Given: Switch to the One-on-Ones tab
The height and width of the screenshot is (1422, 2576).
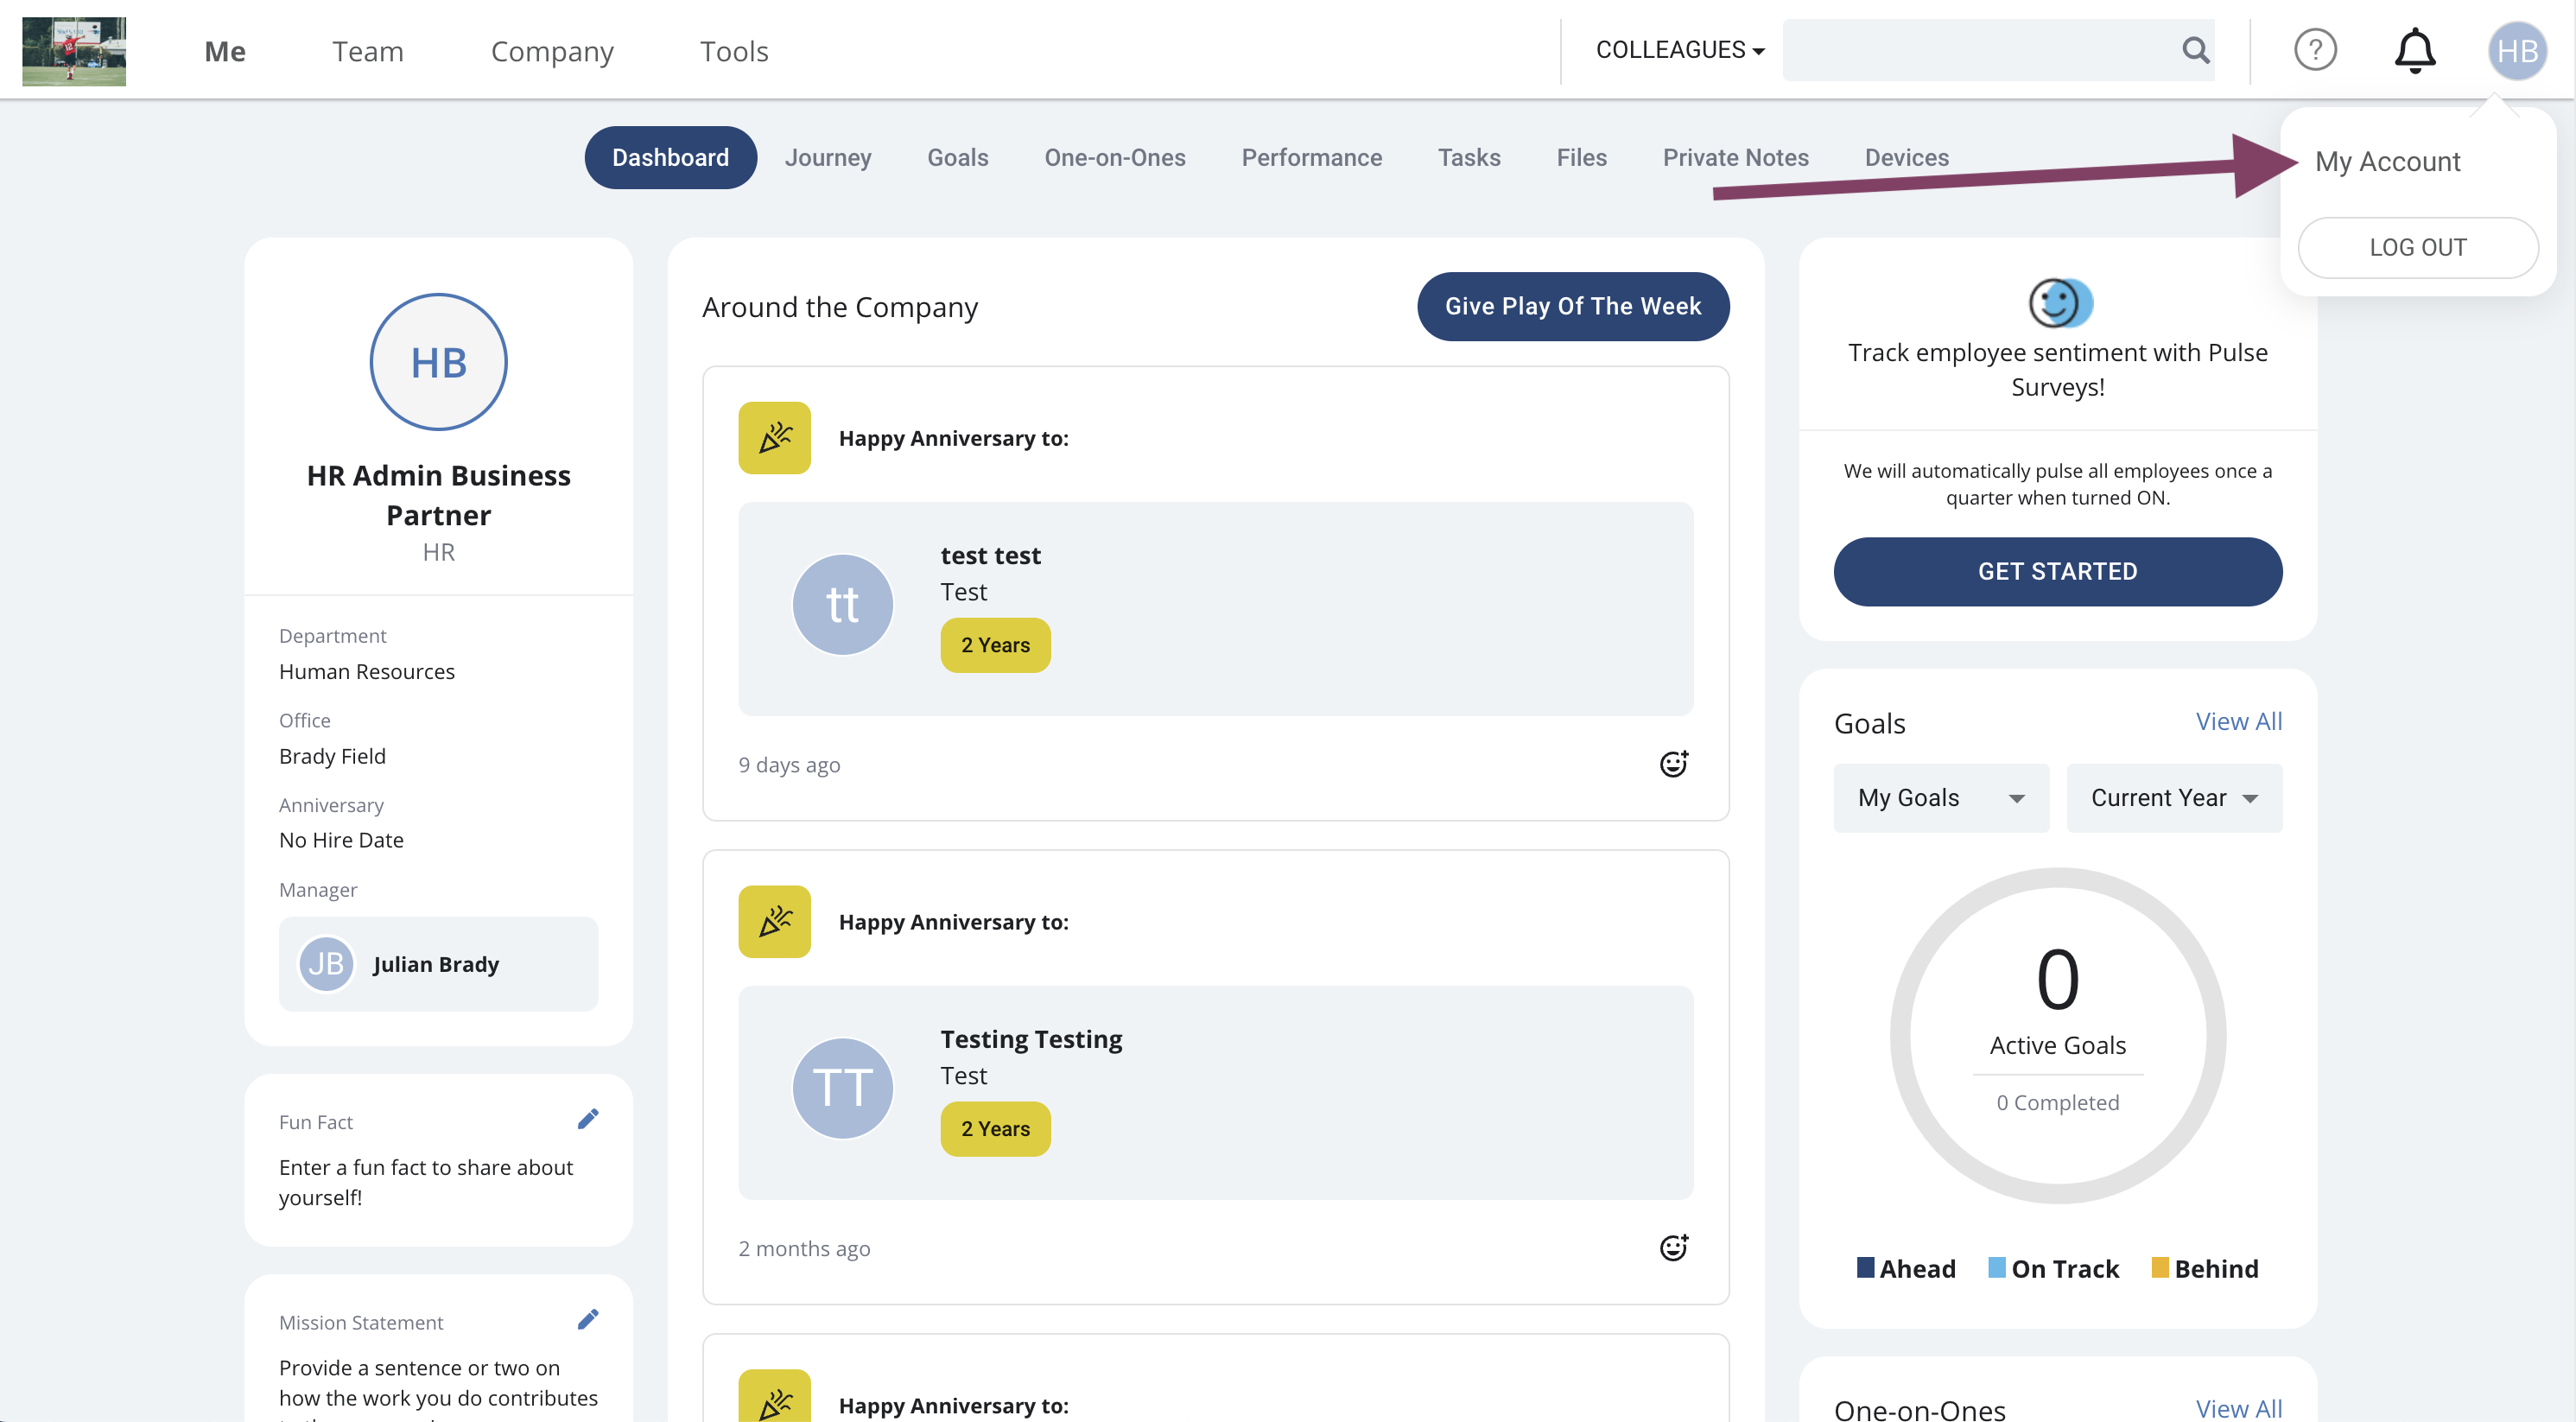Looking at the screenshot, I should coord(1115,157).
